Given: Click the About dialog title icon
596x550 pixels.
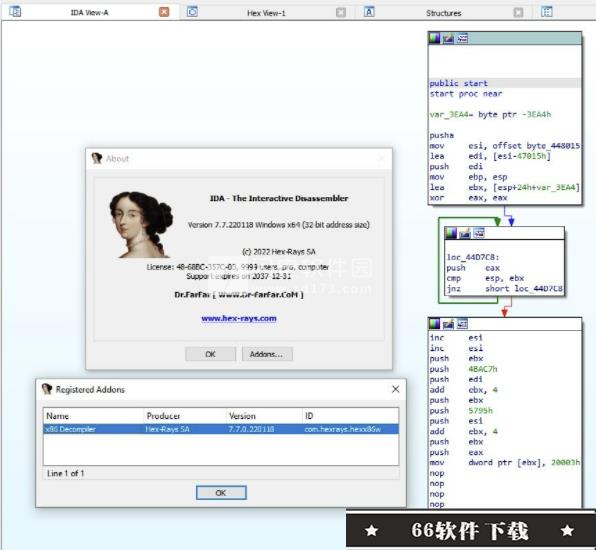Looking at the screenshot, I should [97, 158].
